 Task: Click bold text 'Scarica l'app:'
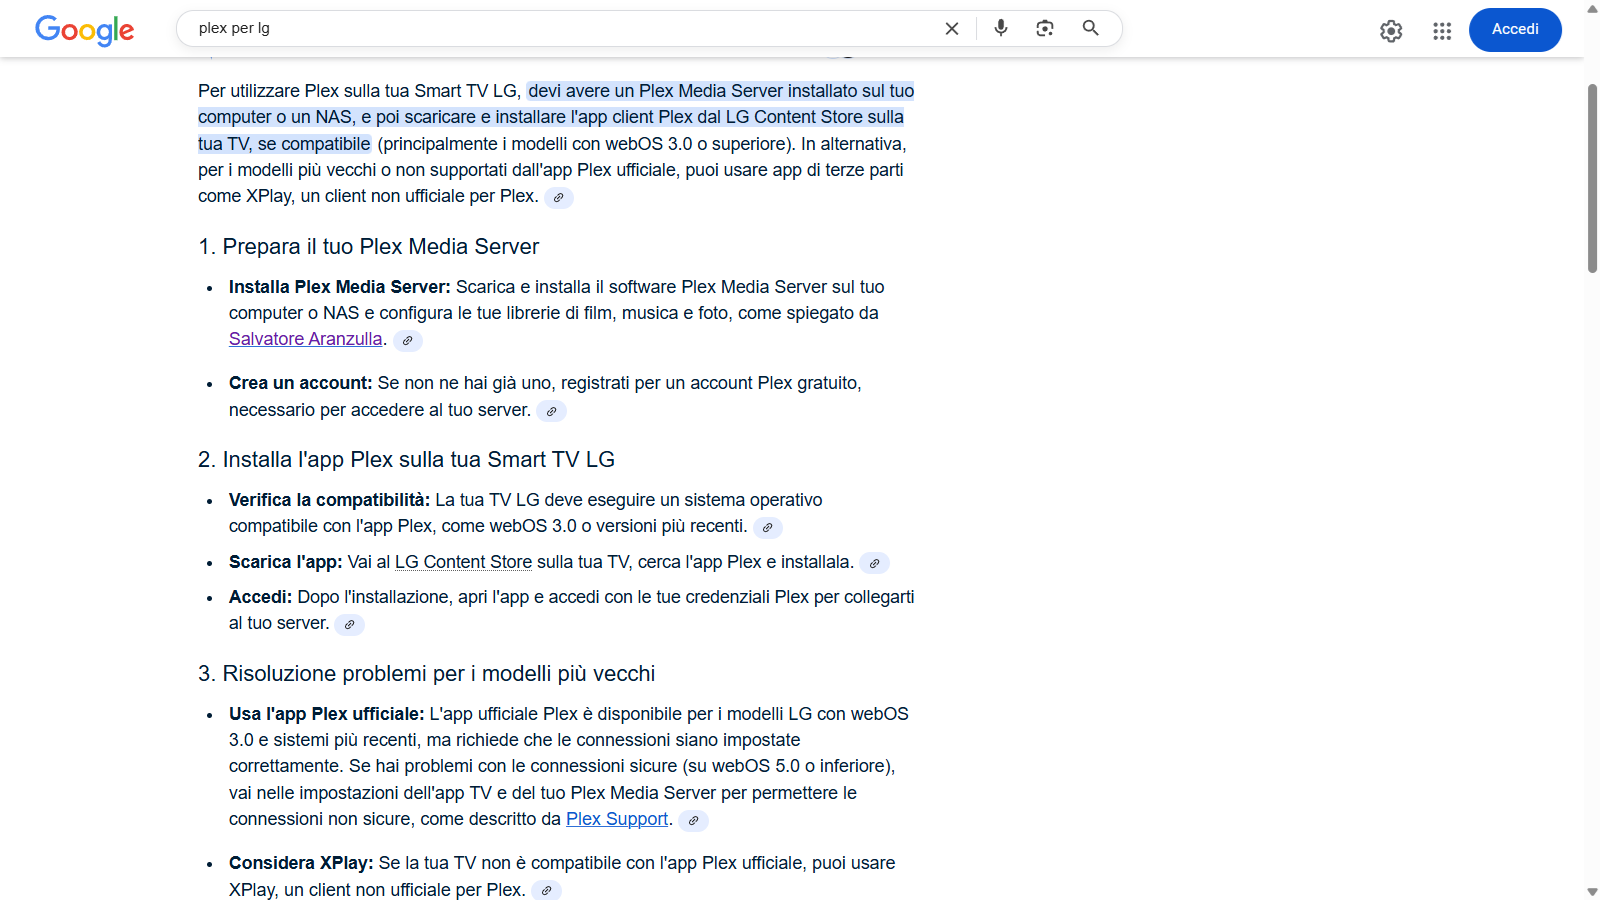(285, 562)
